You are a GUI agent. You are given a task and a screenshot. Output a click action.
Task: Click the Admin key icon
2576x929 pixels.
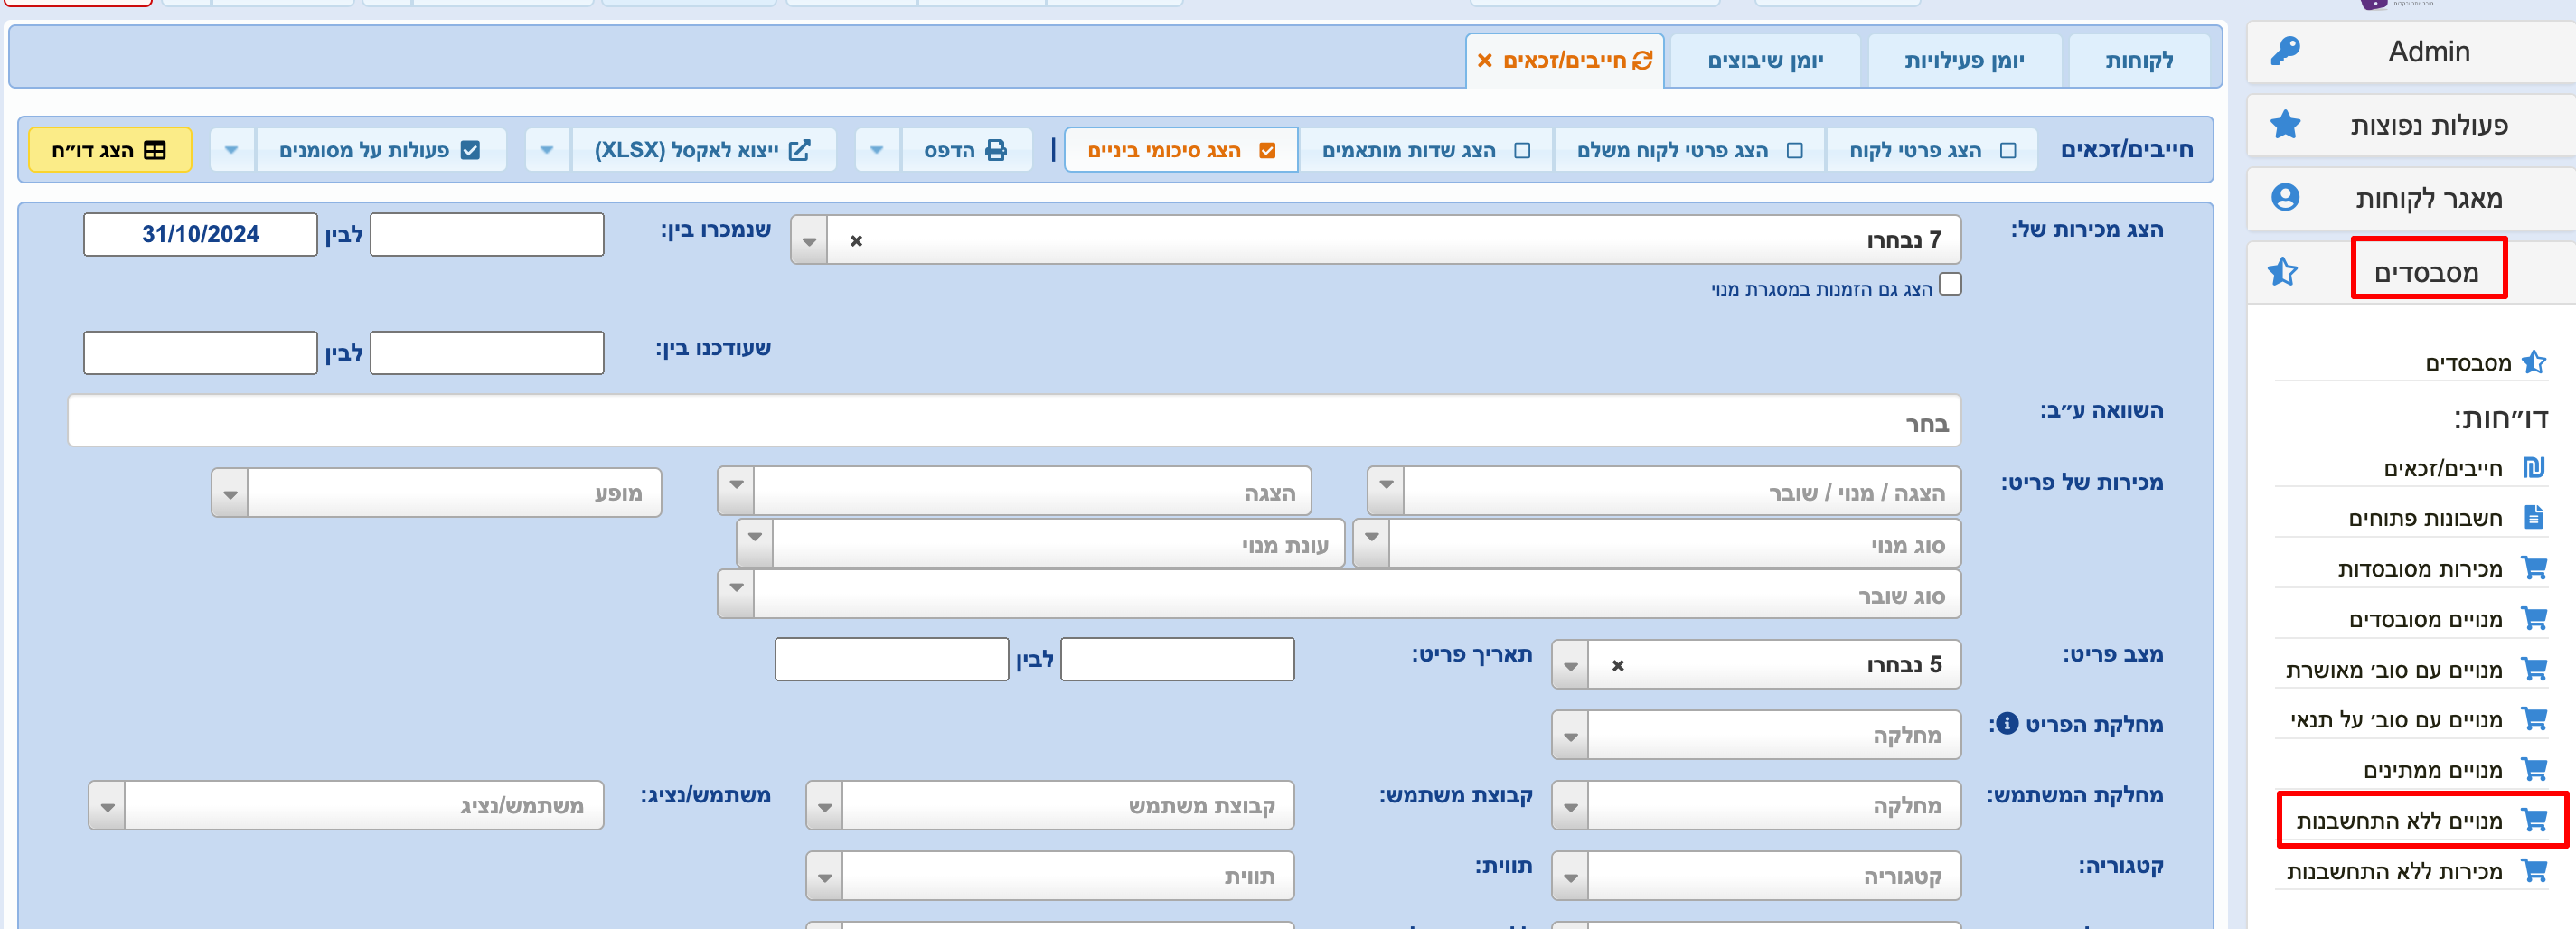tap(2285, 51)
